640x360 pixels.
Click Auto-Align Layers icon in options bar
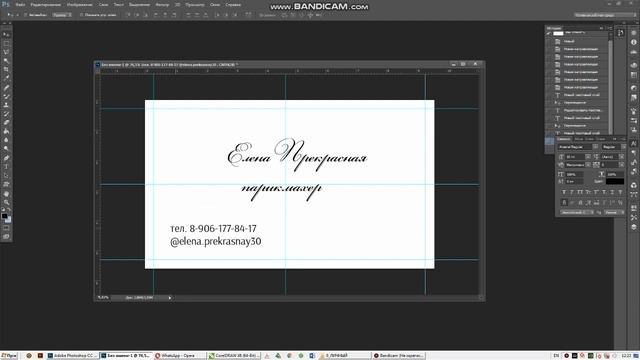point(248,15)
